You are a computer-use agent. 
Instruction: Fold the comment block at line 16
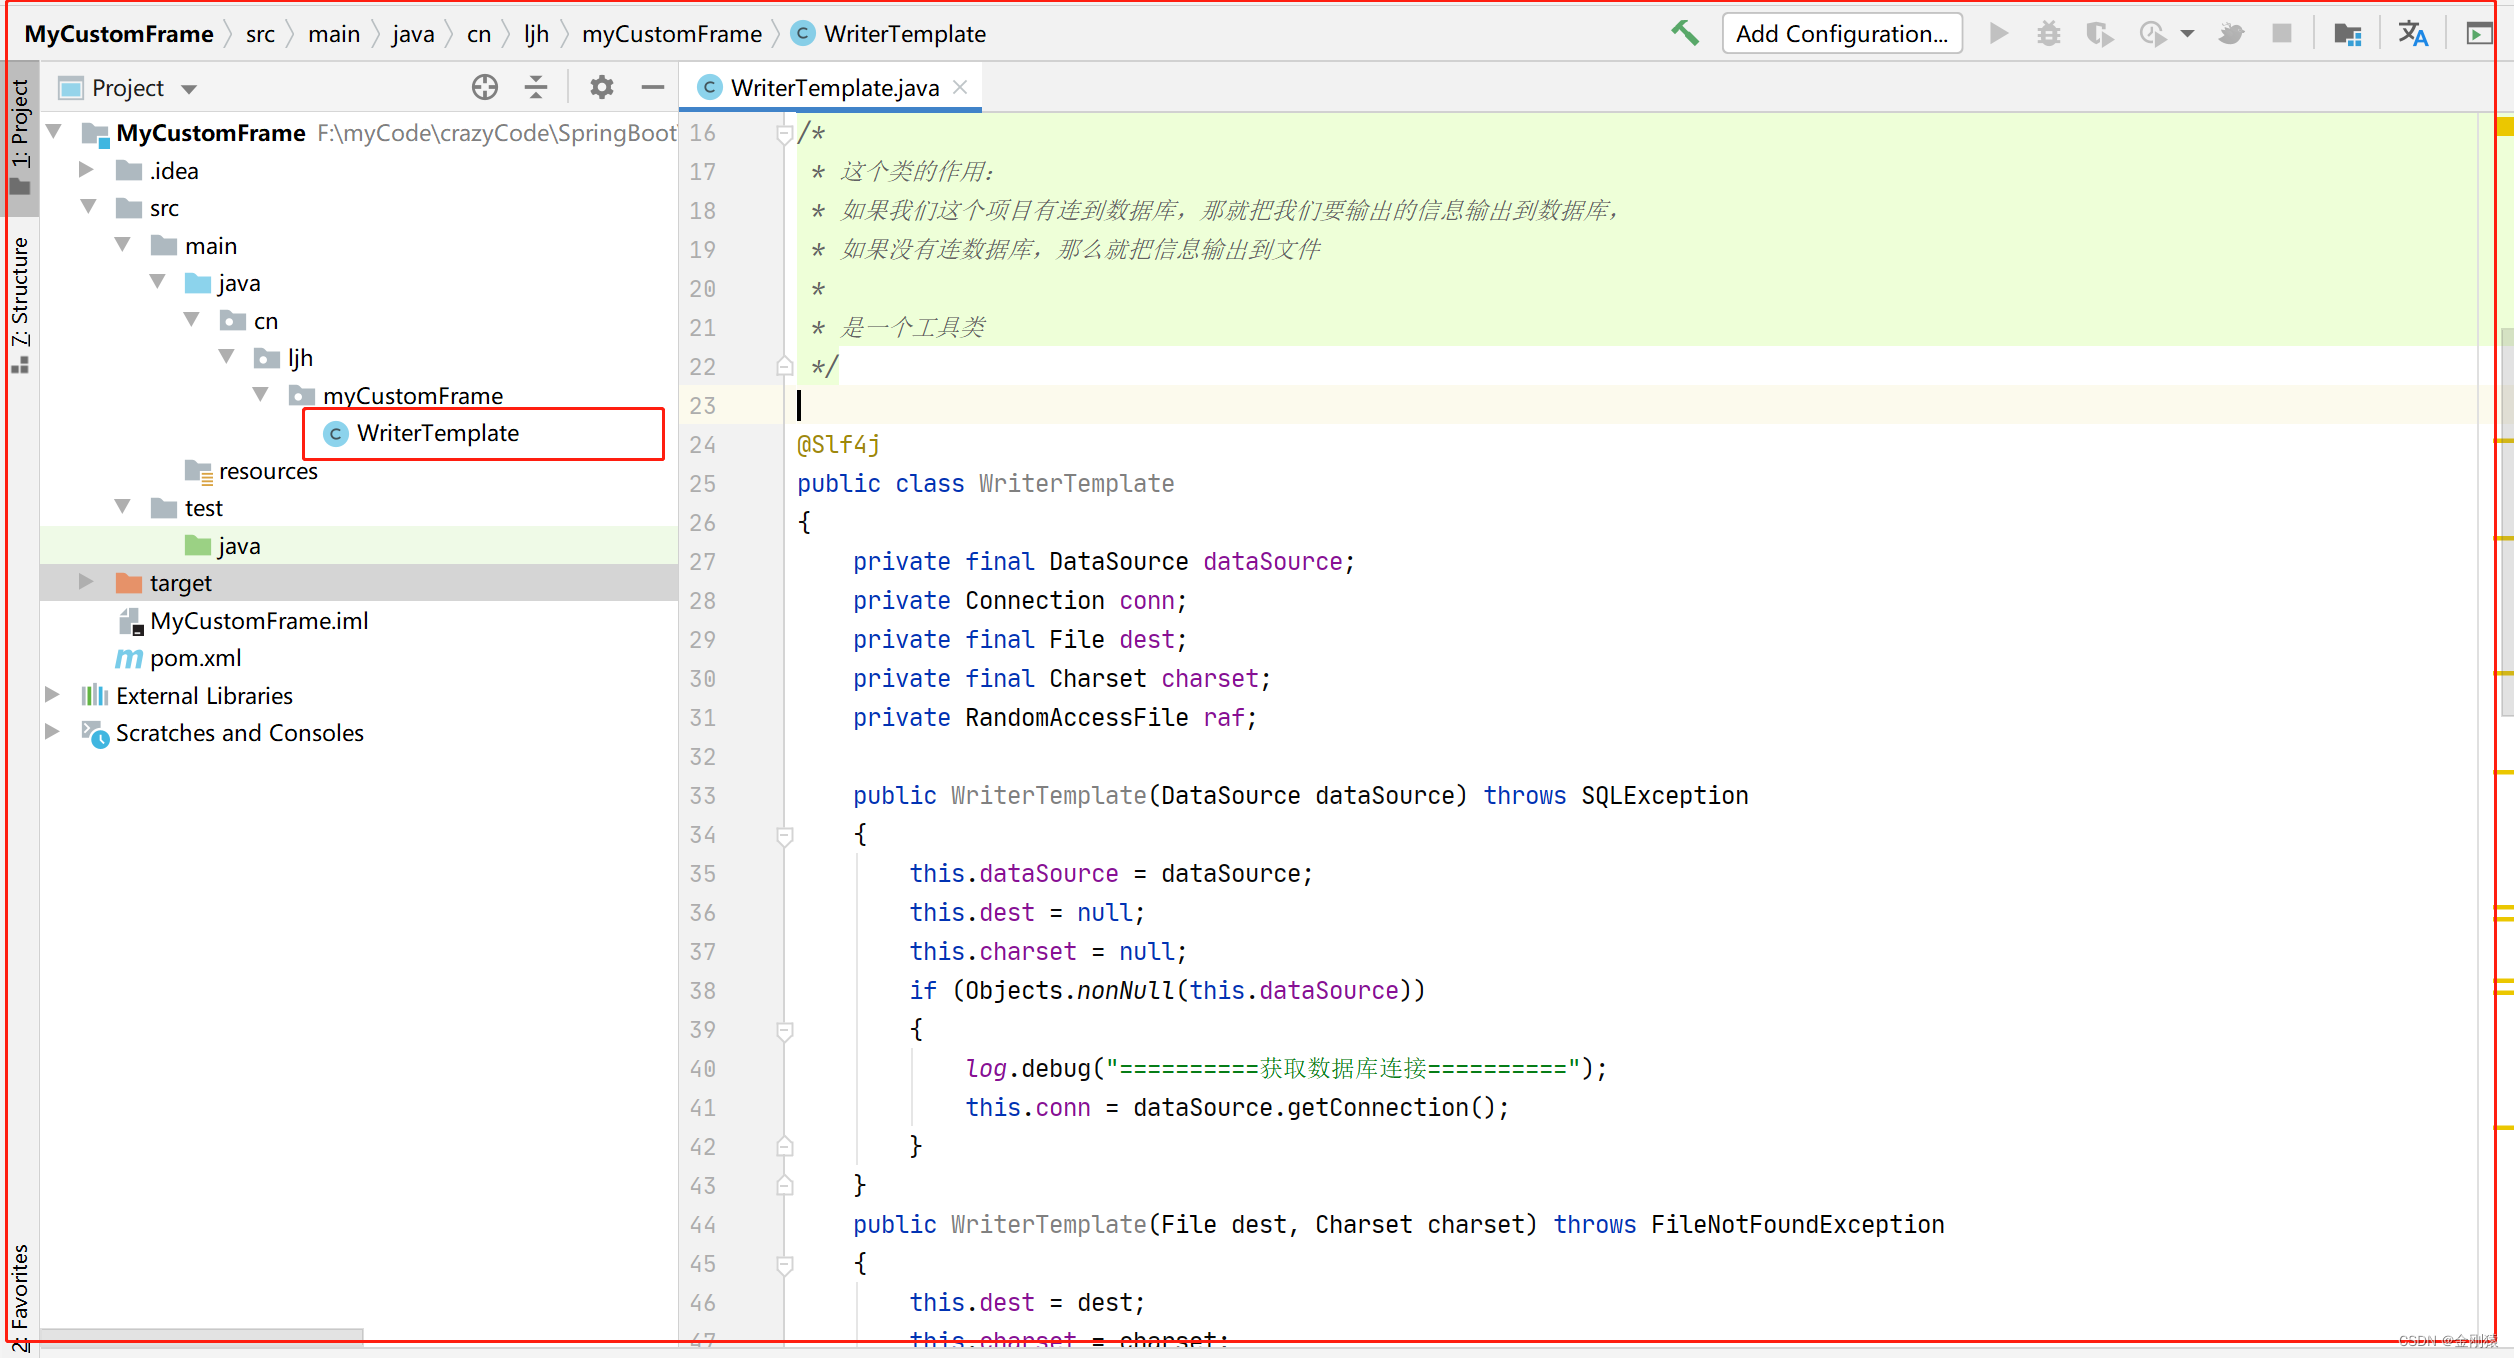pos(785,133)
